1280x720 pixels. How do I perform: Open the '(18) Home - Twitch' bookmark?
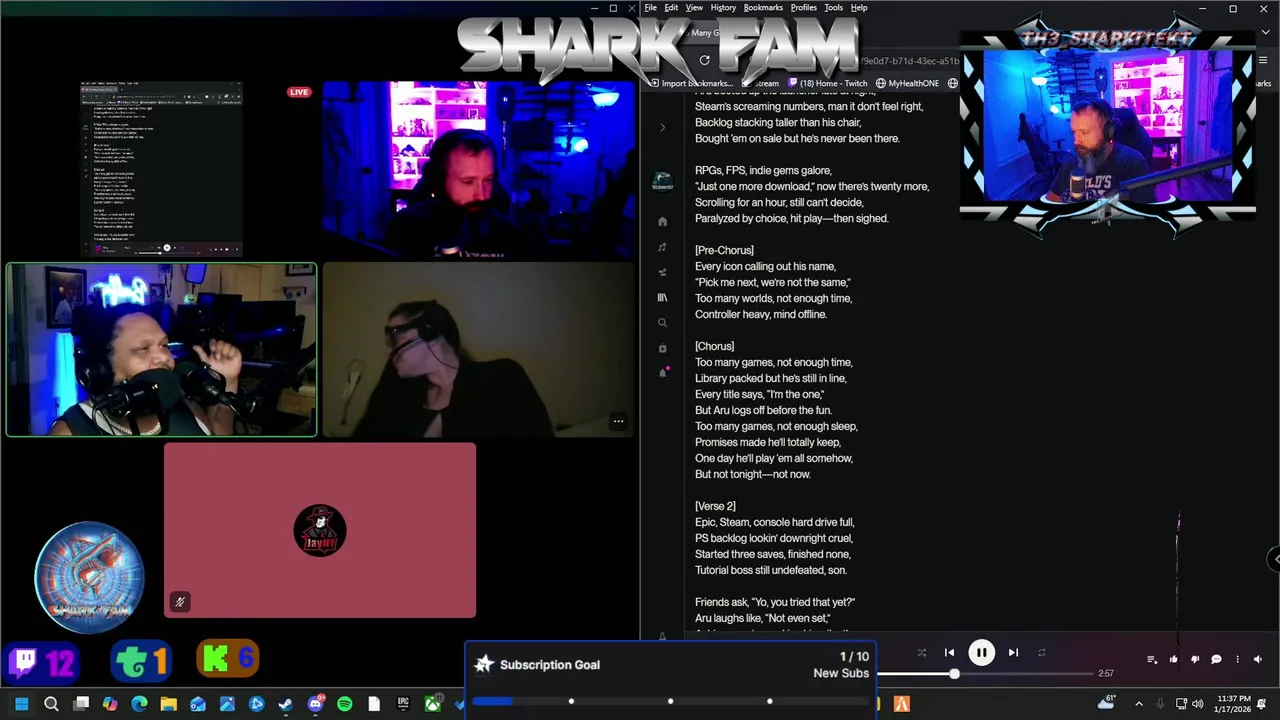[x=828, y=83]
